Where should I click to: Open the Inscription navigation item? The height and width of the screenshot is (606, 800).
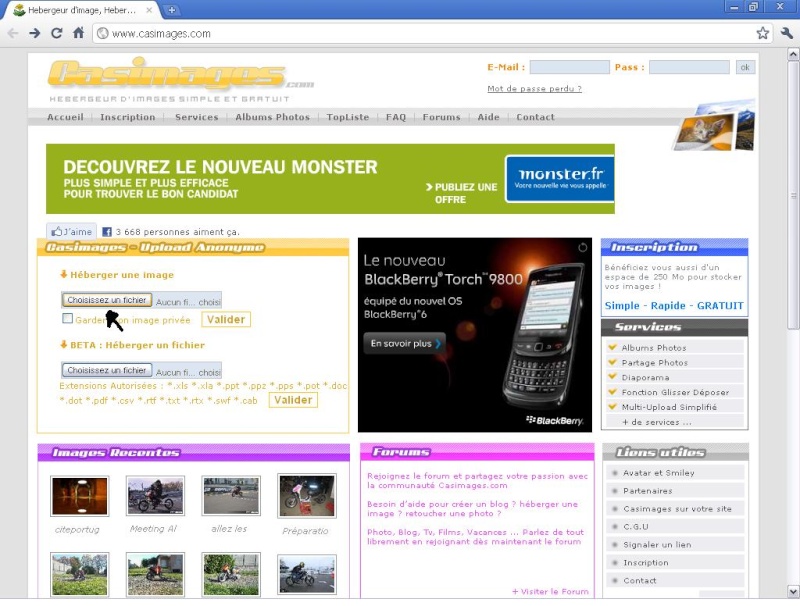128,117
